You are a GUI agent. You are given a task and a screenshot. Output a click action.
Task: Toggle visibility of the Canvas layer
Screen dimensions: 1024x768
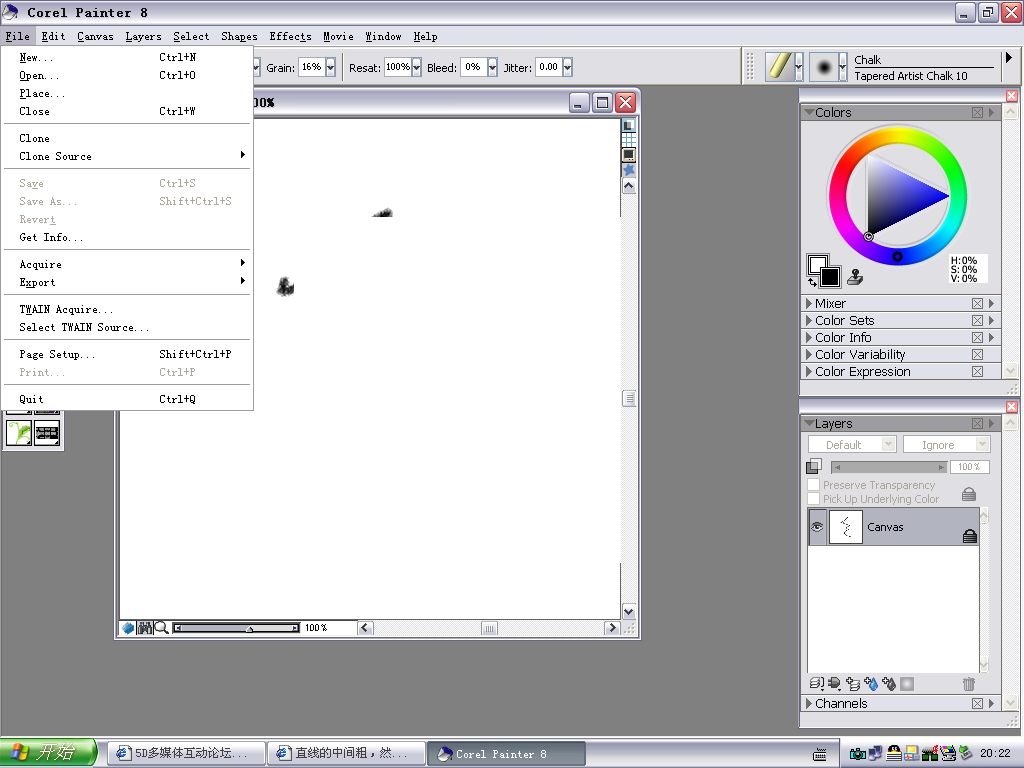tap(817, 526)
